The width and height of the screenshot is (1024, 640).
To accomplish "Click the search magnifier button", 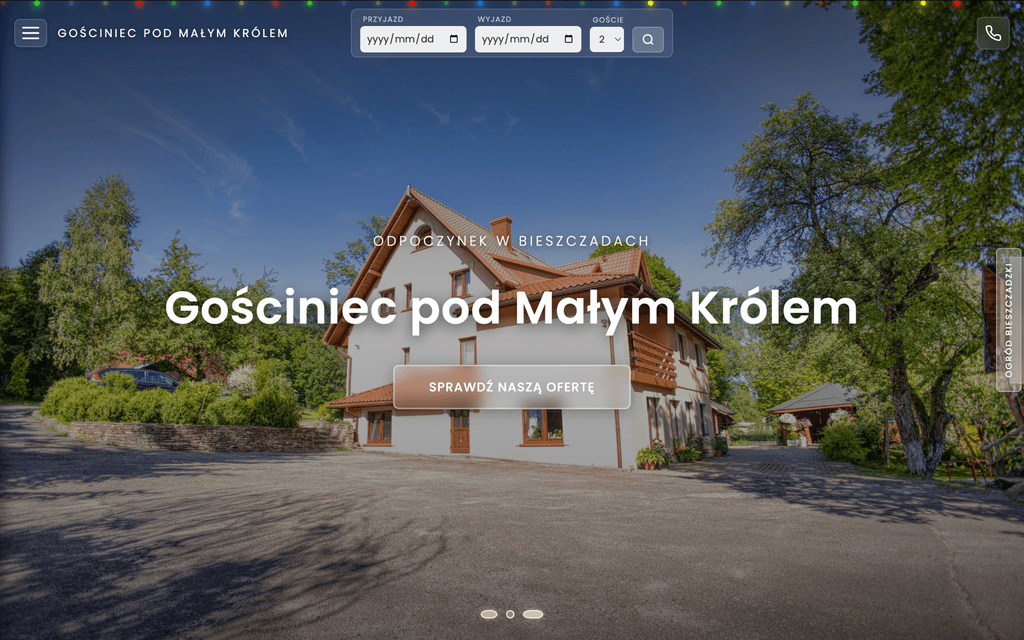I will (x=648, y=40).
